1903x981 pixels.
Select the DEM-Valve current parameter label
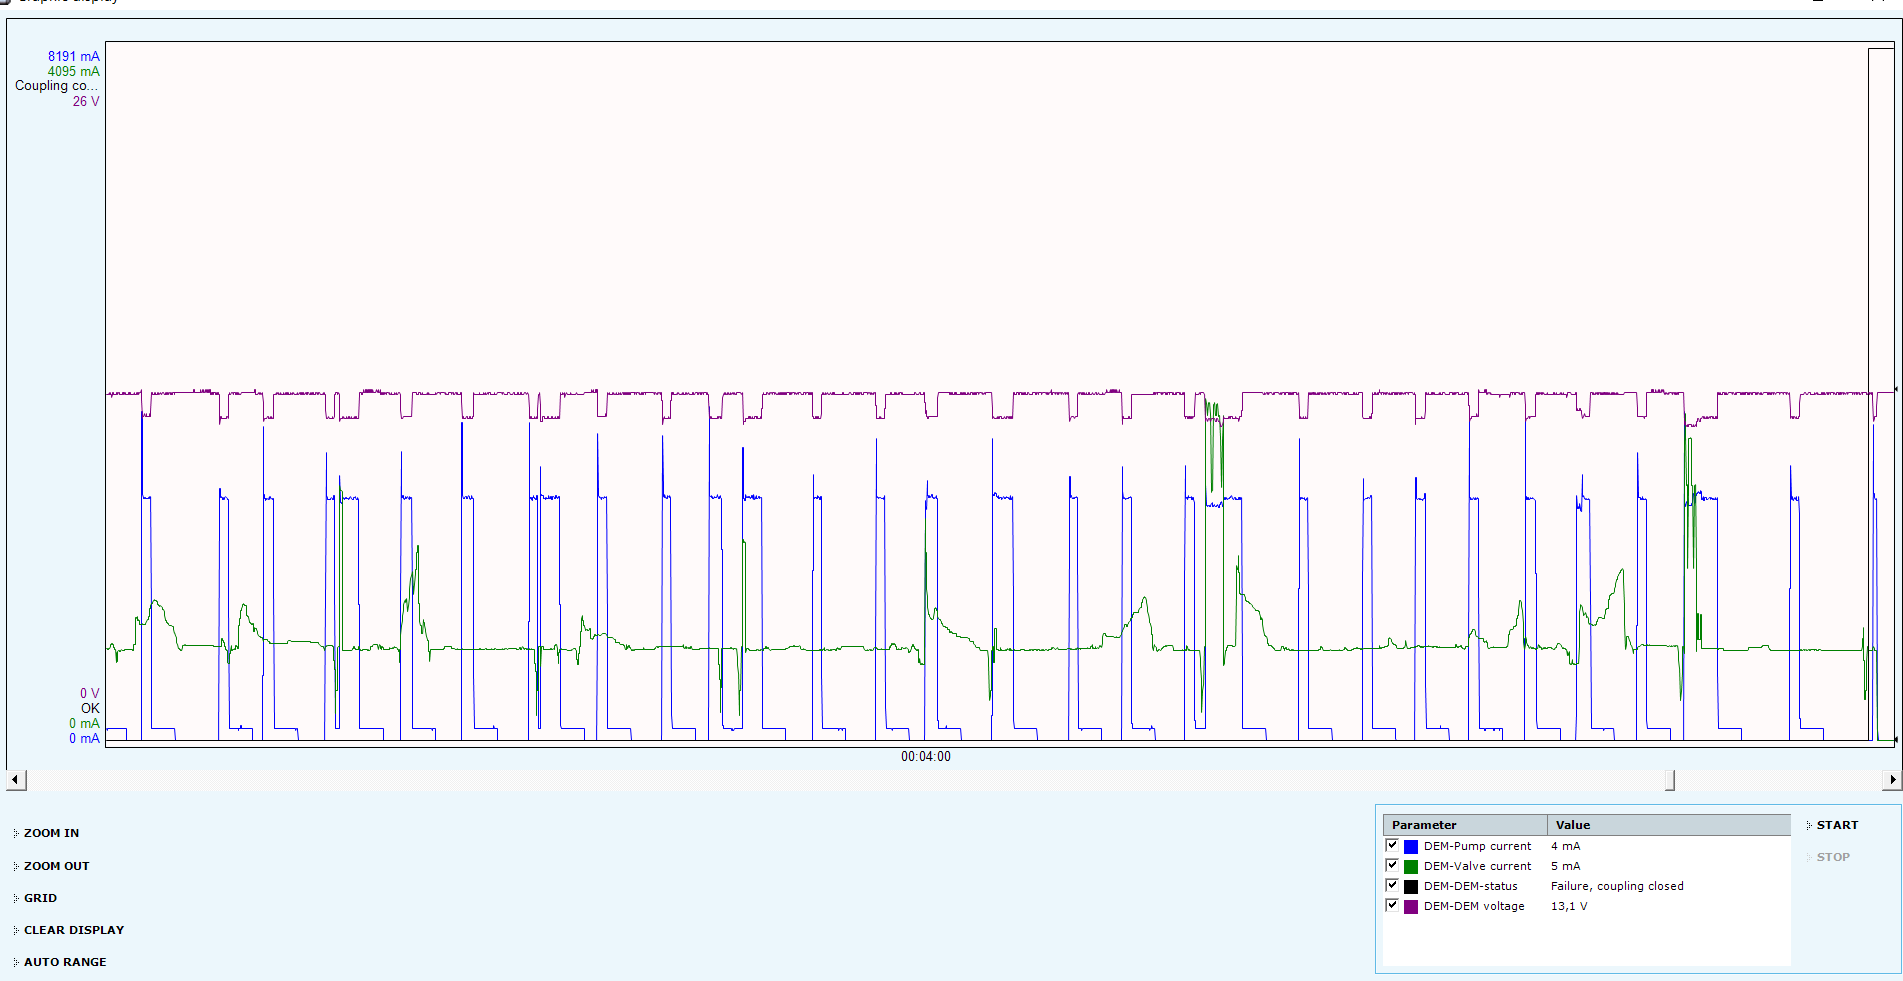[x=1477, y=866]
